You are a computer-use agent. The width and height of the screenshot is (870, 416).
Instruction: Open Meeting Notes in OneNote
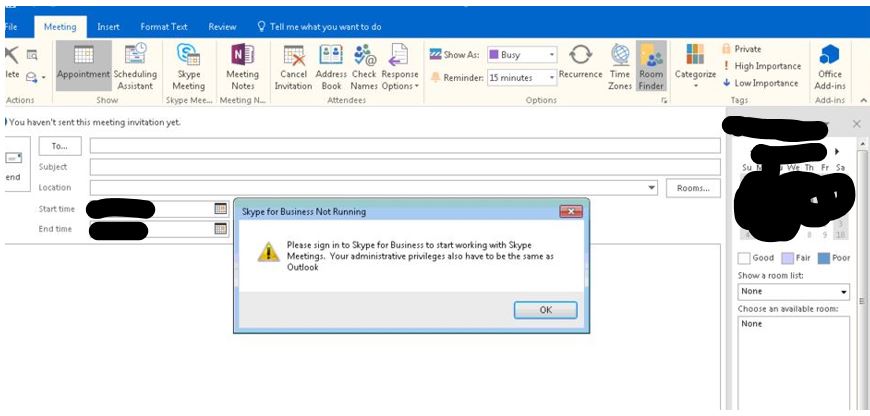coord(242,65)
